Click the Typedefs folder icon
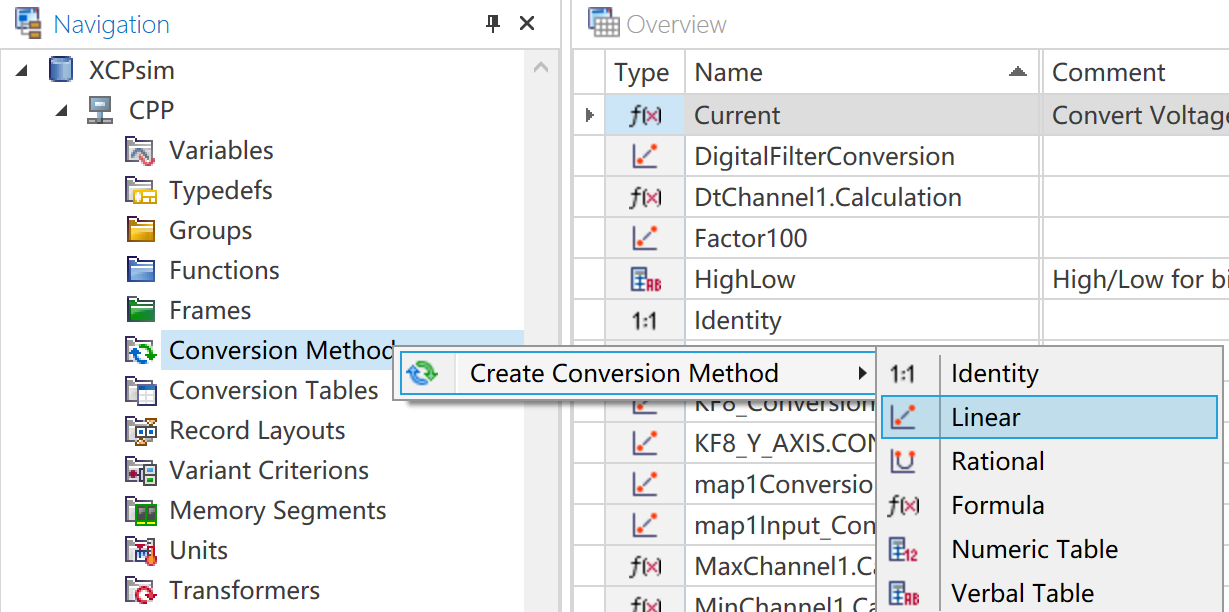Viewport: 1229px width, 612px height. [141, 191]
